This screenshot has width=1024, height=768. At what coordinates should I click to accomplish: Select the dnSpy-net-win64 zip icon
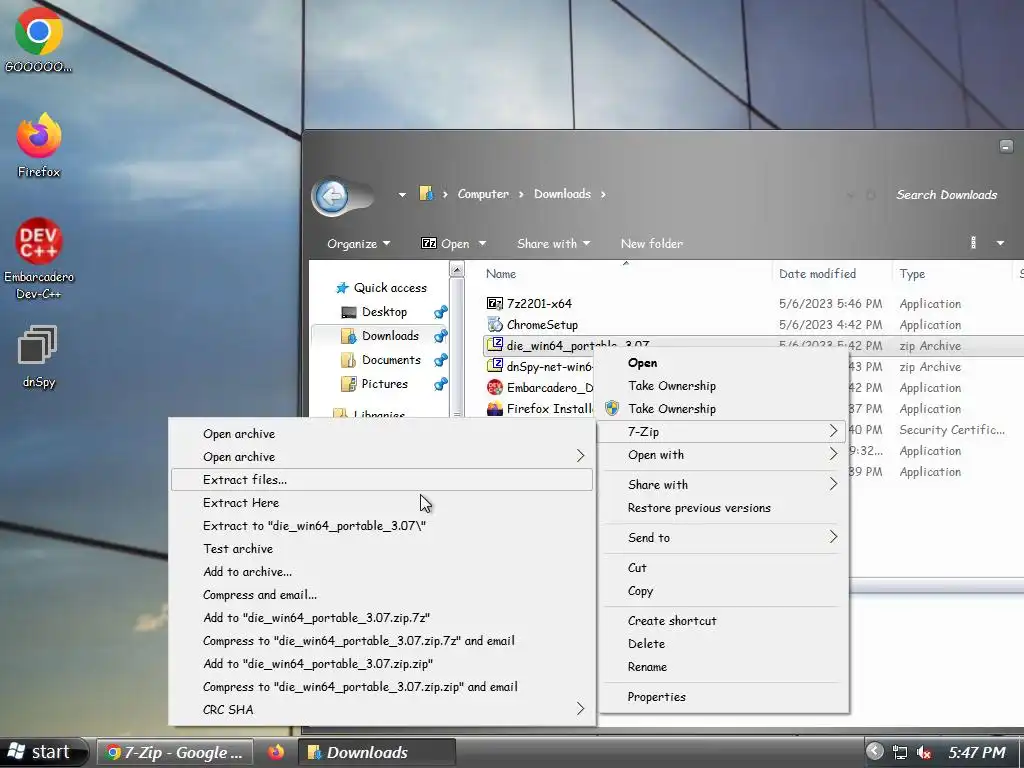click(x=494, y=366)
